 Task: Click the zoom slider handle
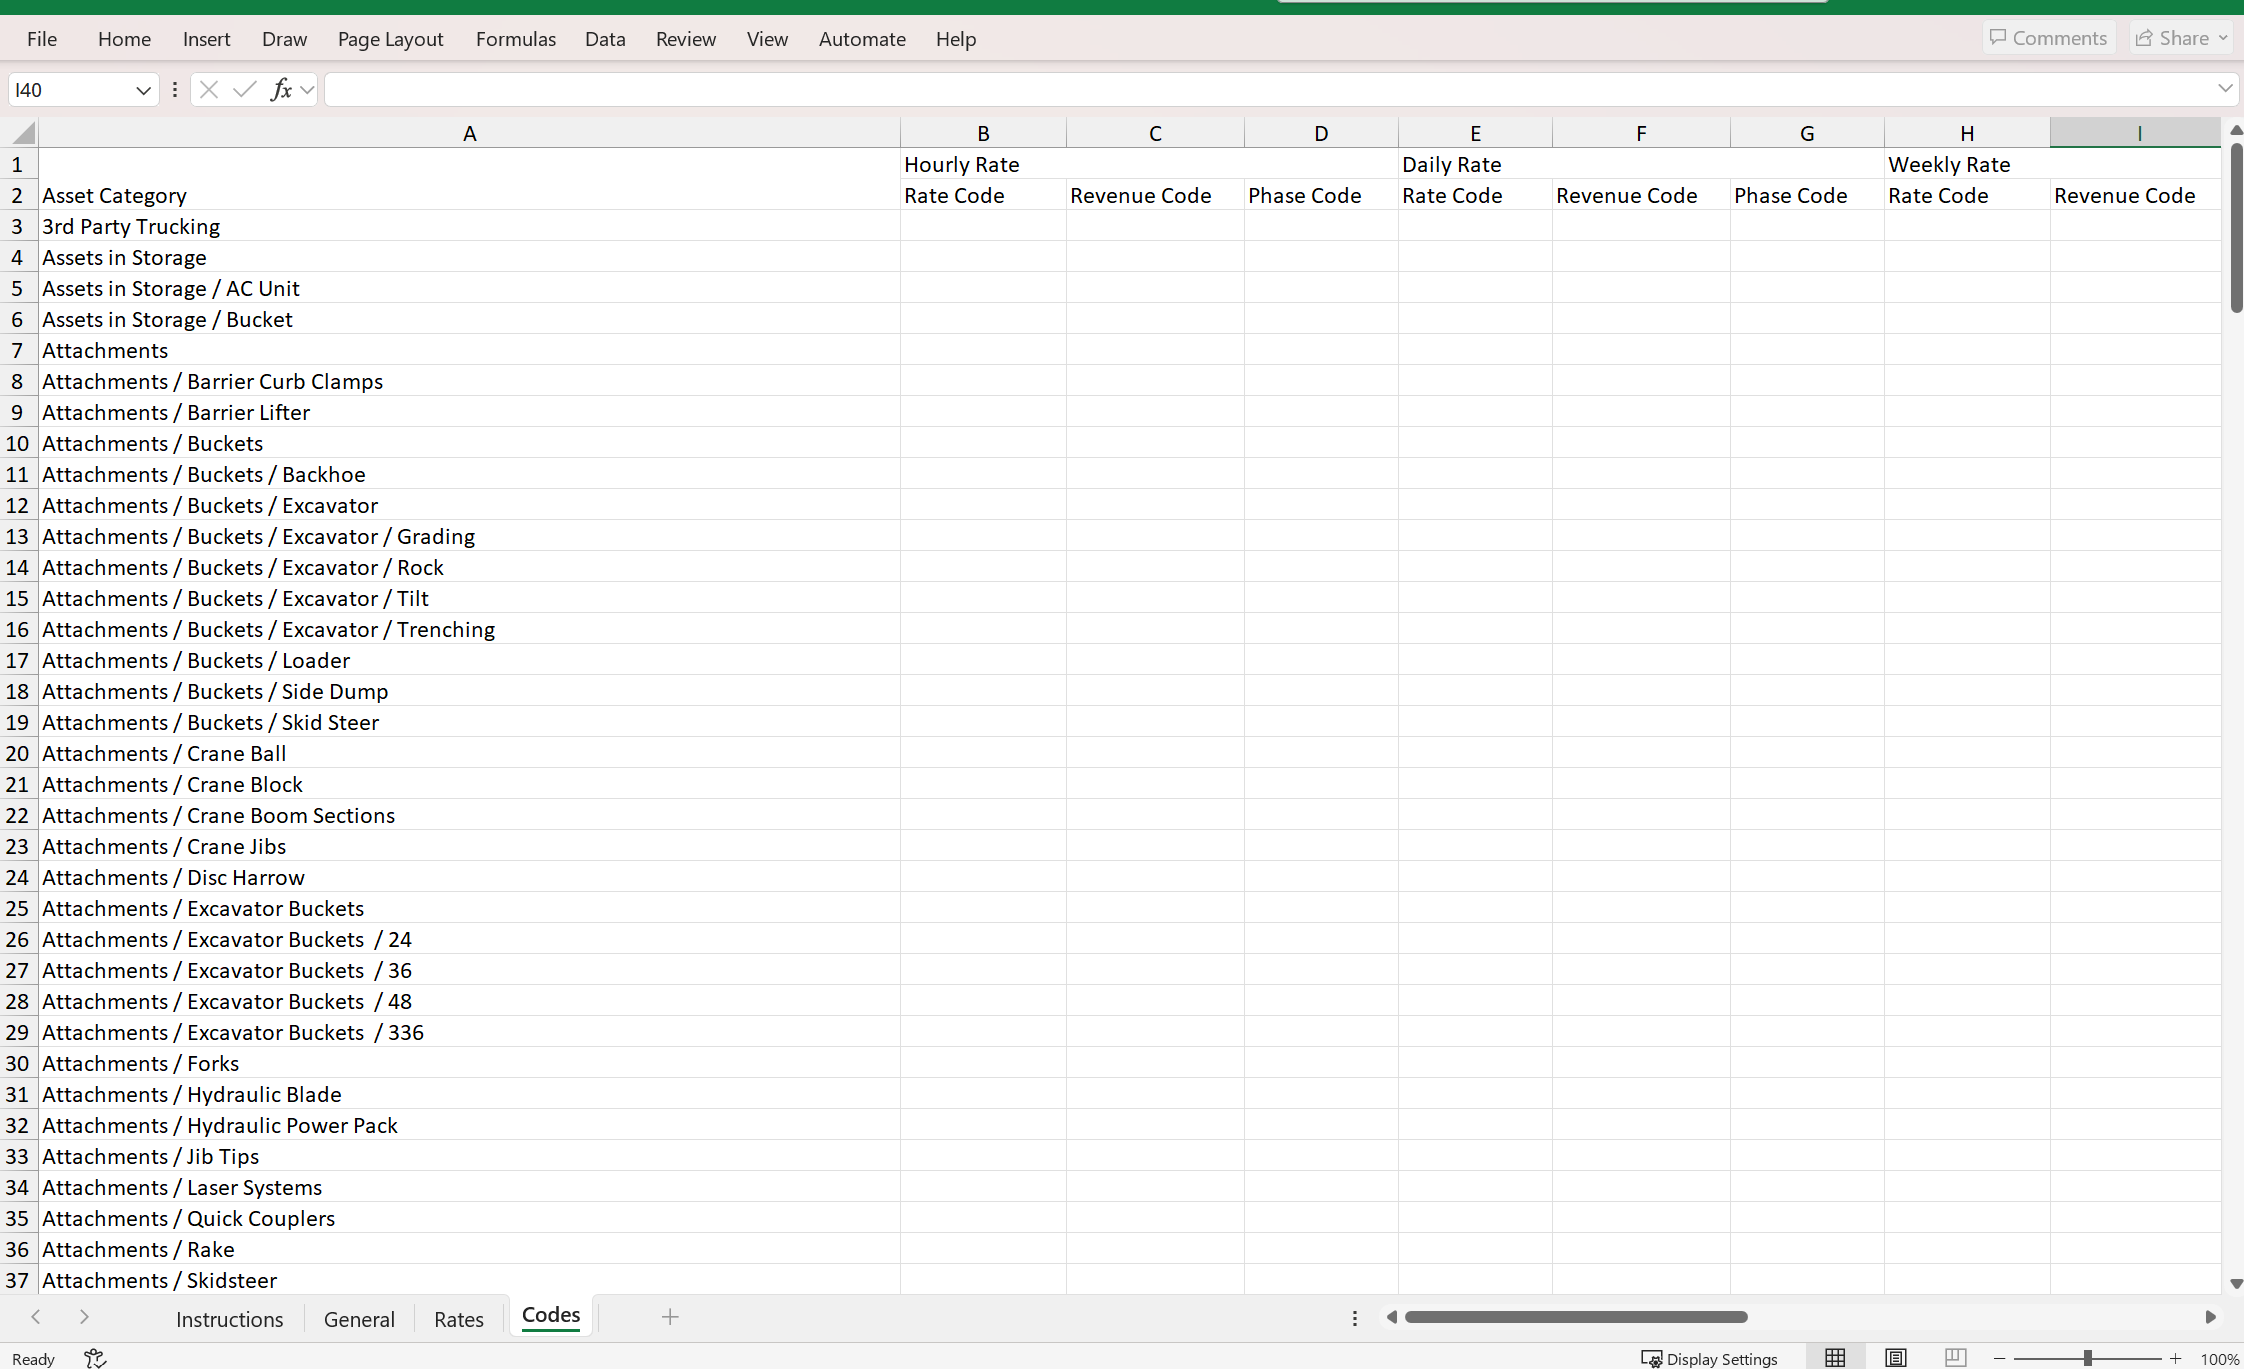[x=2088, y=1358]
